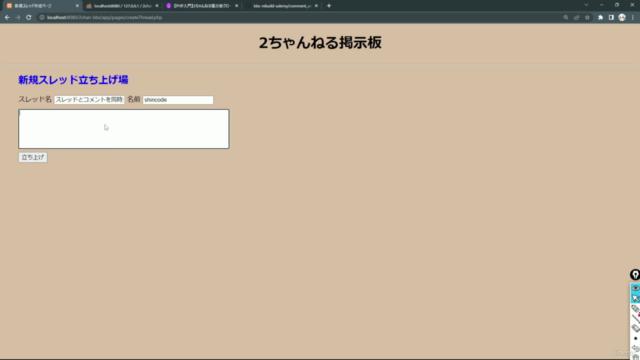Open a new browser tab
This screenshot has width=640, height=360.
click(329, 6)
